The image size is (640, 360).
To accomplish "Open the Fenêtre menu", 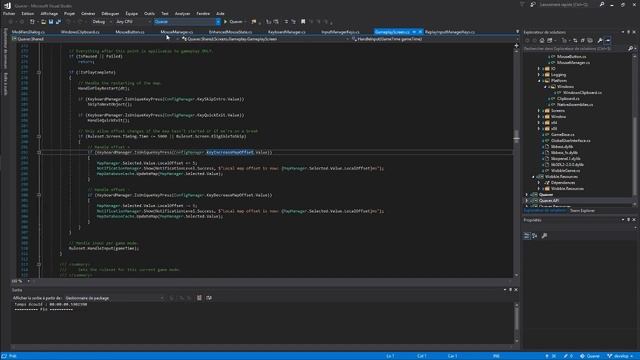I will [x=203, y=13].
